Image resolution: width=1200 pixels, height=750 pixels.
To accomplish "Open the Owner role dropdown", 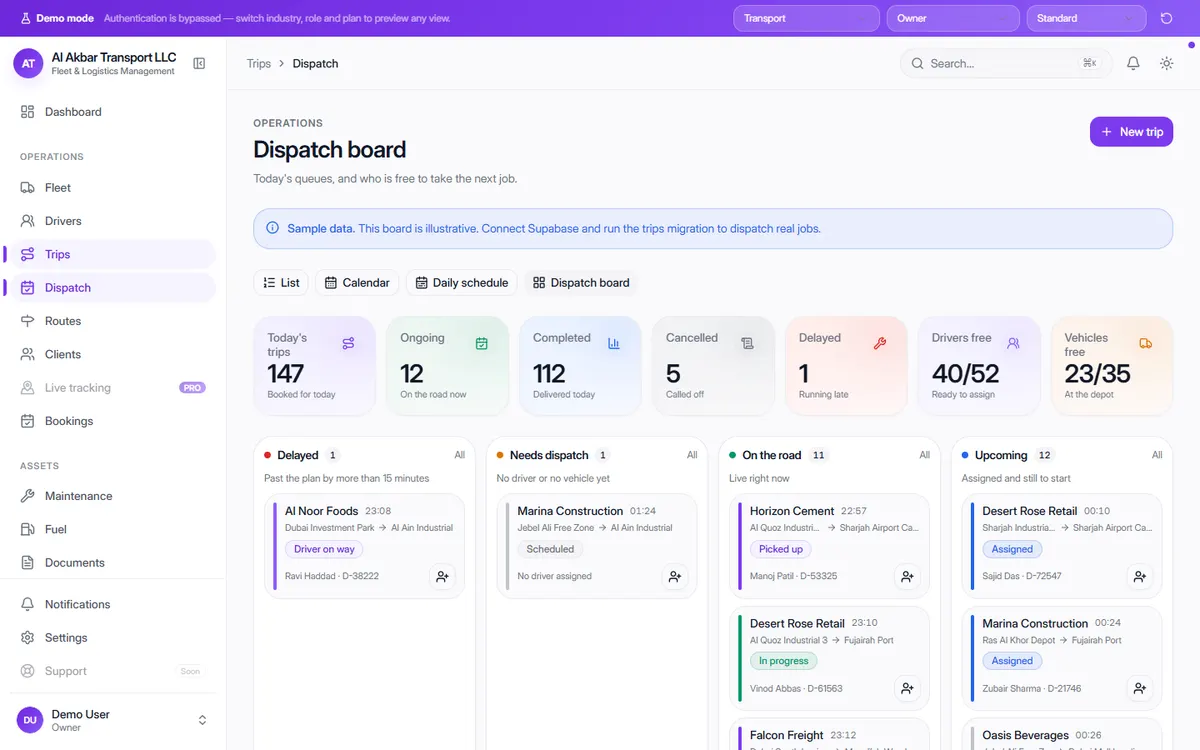I will point(953,18).
